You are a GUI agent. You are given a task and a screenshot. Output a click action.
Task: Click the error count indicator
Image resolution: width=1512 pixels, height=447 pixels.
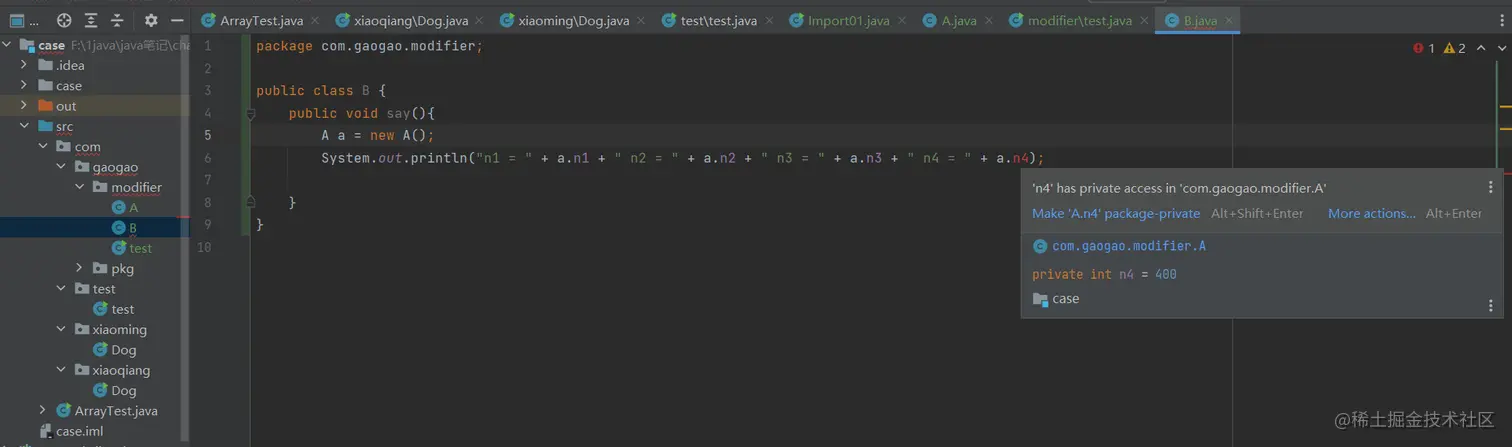pyautogui.click(x=1424, y=48)
